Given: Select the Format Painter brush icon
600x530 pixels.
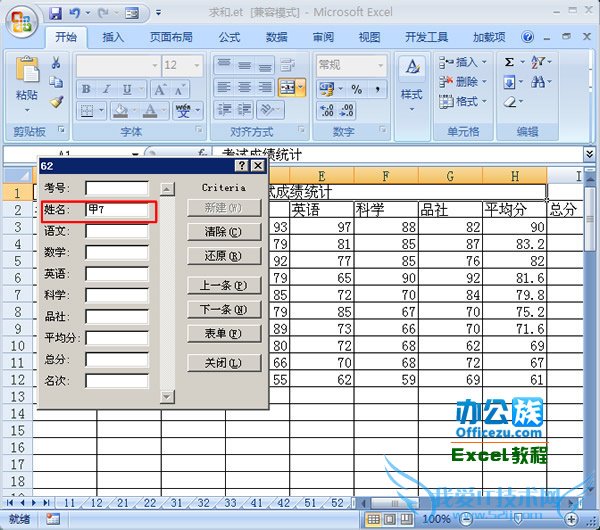Looking at the screenshot, I should [x=56, y=101].
